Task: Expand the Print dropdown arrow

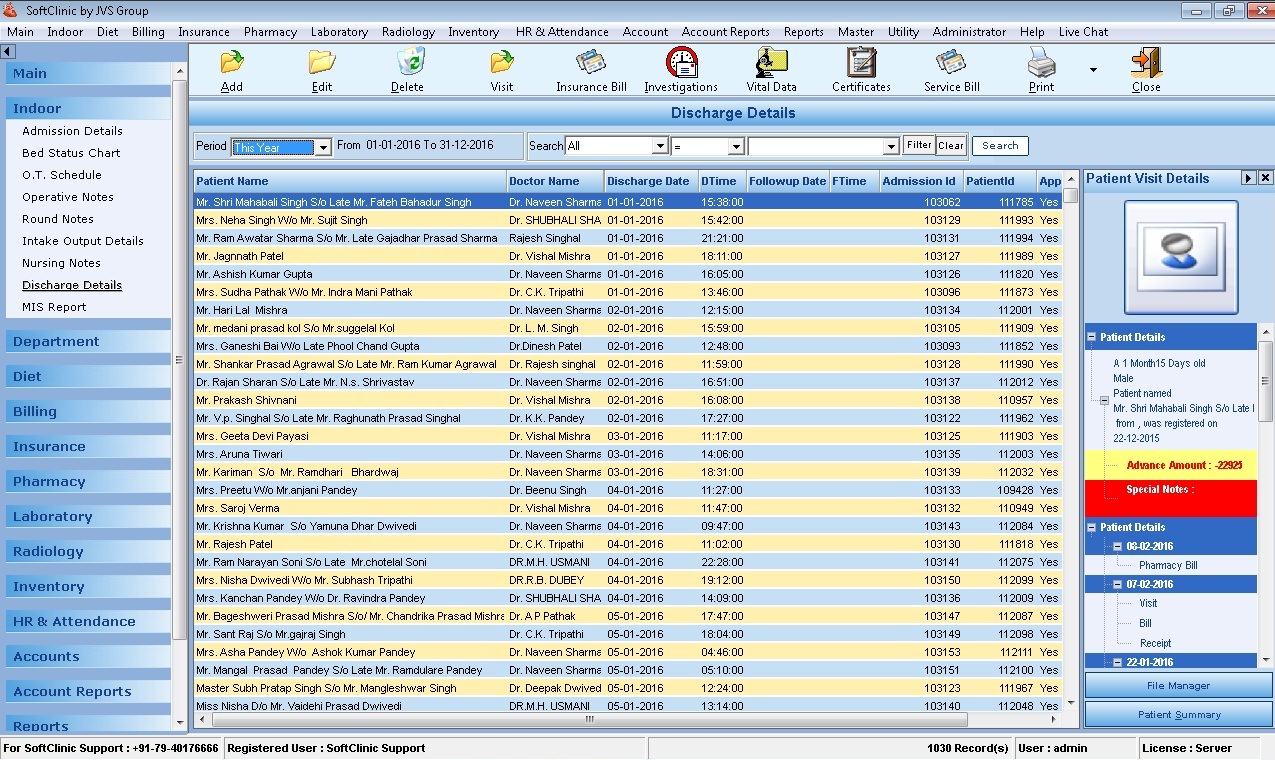Action: click(1092, 70)
